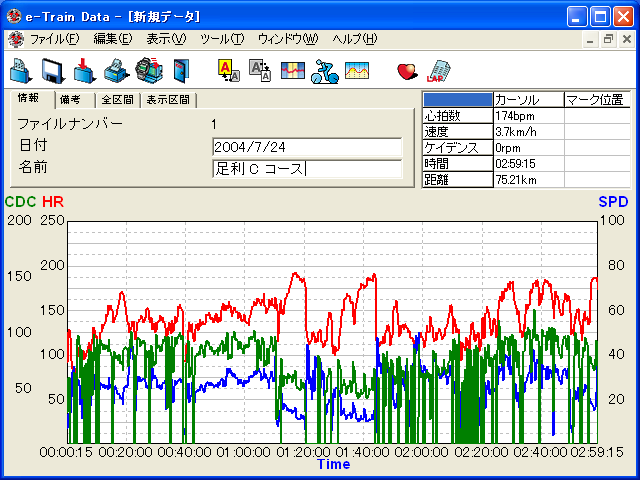
Task: Click the printer icon in toolbar
Action: click(x=116, y=70)
